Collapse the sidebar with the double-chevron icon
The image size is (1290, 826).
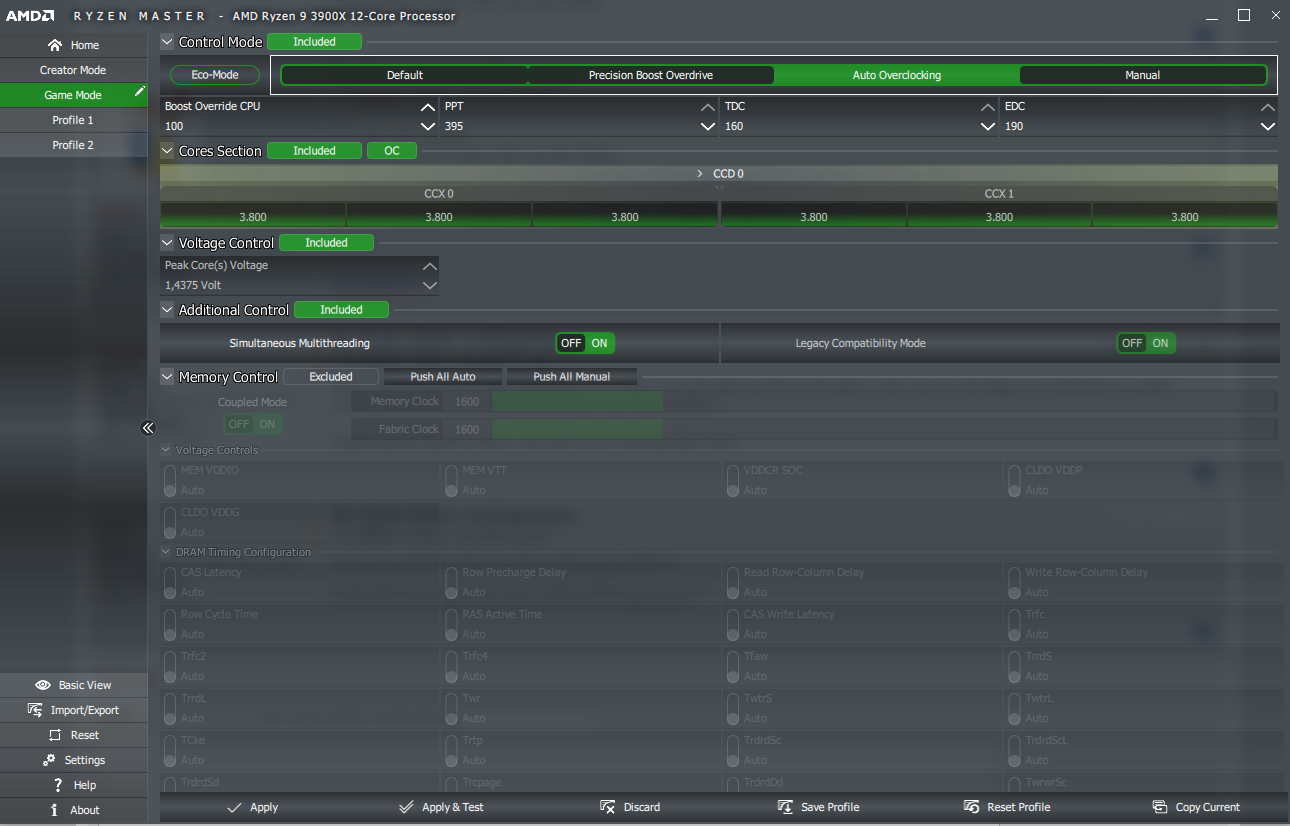tap(148, 428)
